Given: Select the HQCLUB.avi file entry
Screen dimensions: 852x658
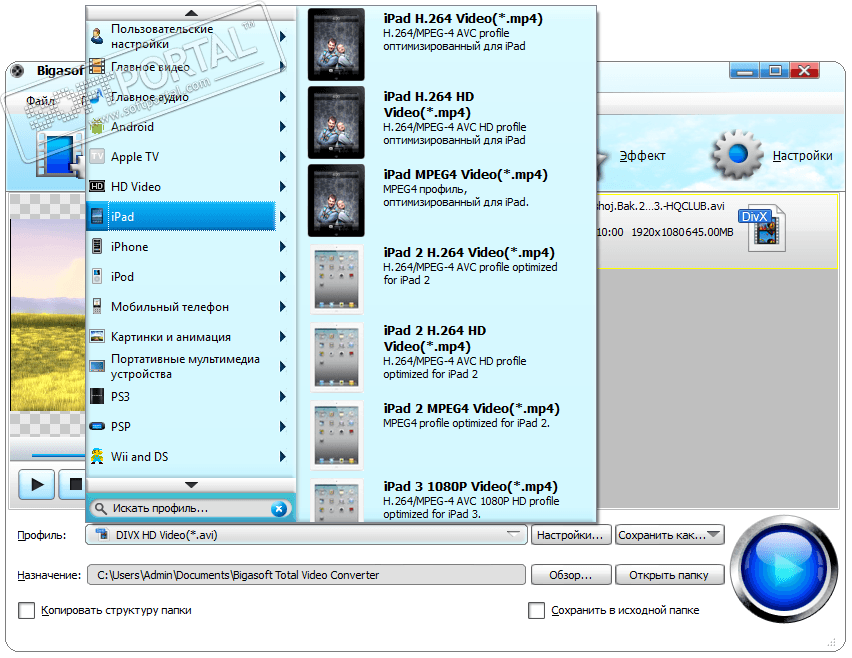Looking at the screenshot, I should pos(716,232).
